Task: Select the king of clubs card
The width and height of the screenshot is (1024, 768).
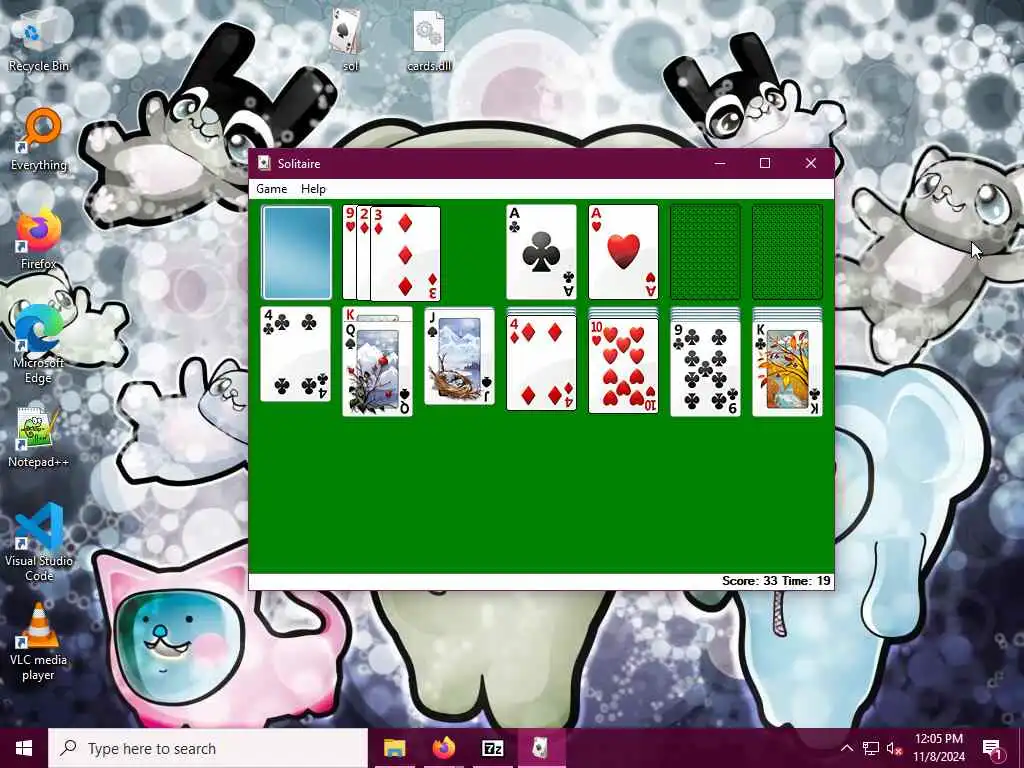Action: [788, 369]
